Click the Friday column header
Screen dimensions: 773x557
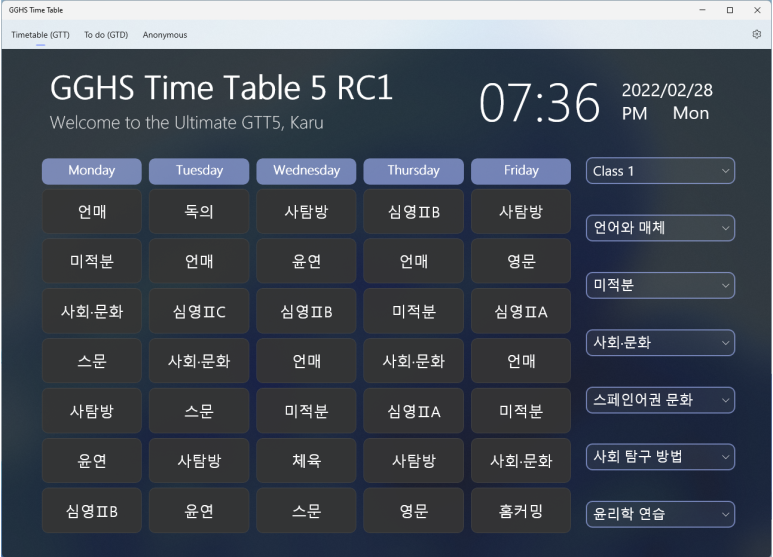pyautogui.click(x=521, y=171)
